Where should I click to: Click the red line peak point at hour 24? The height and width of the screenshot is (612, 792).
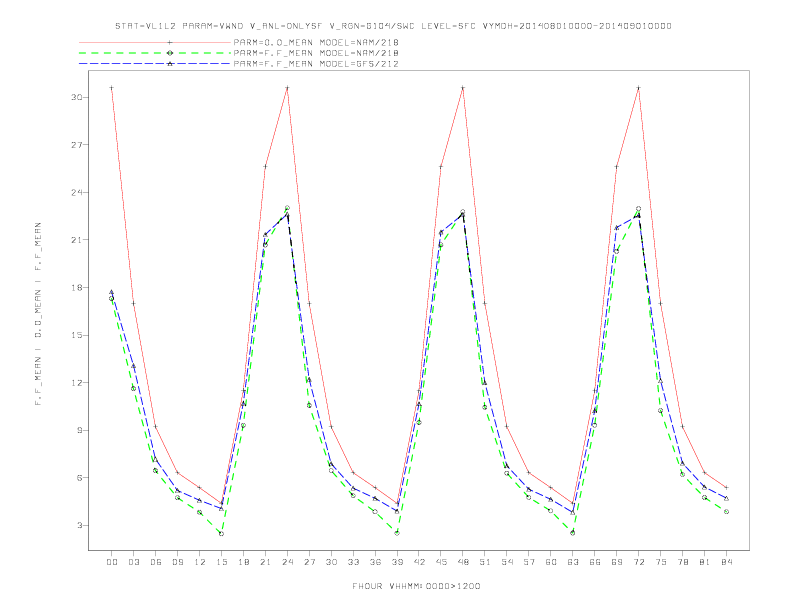point(287,88)
